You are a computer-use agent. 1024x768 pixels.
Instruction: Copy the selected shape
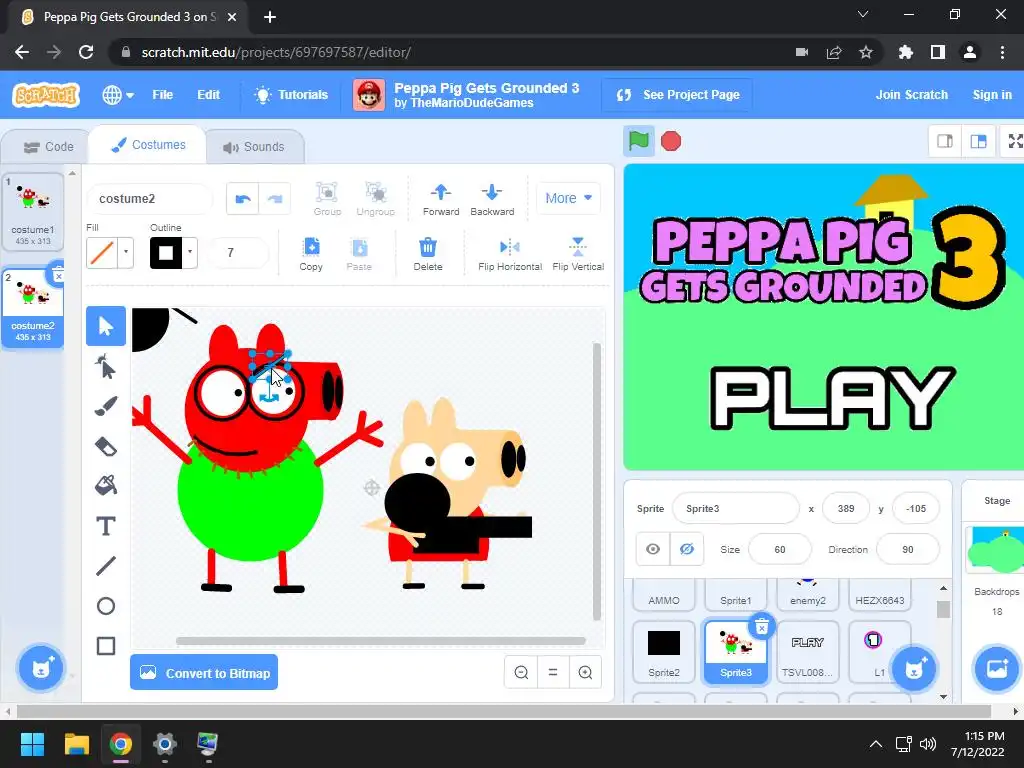click(x=311, y=254)
